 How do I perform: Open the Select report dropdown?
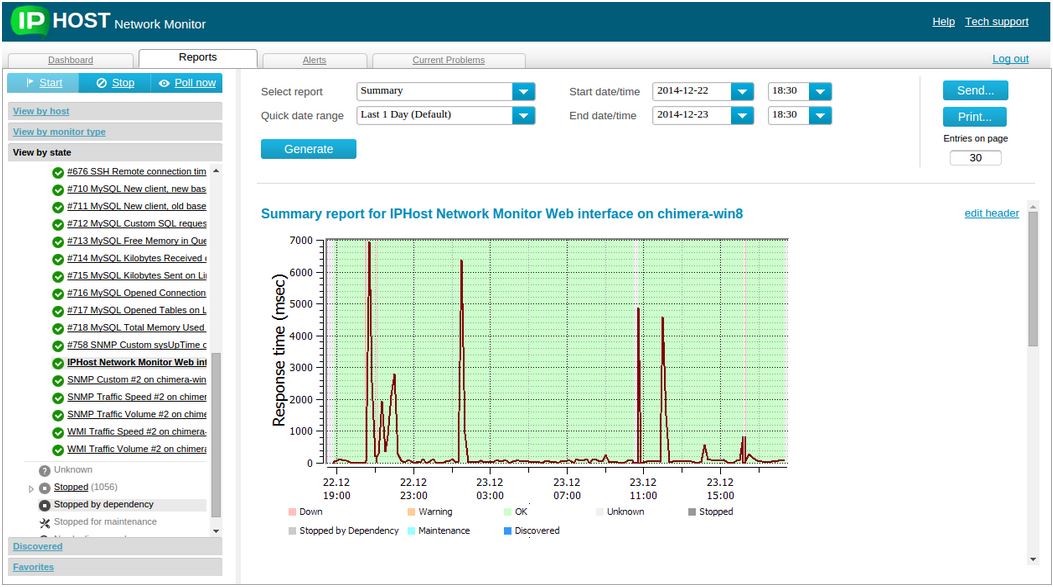click(523, 91)
